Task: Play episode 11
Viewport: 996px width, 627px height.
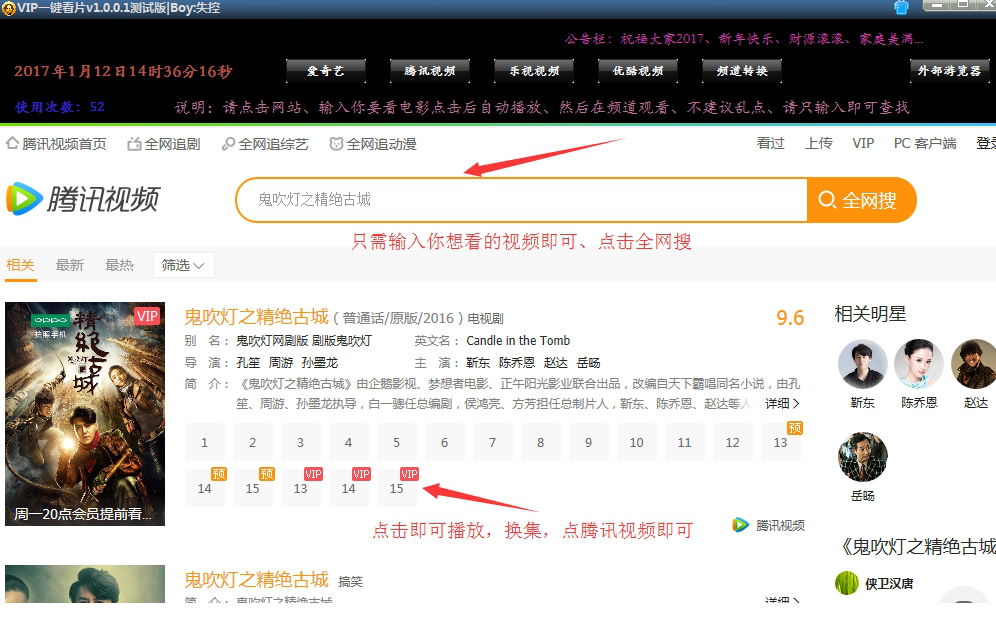Action: 685,442
